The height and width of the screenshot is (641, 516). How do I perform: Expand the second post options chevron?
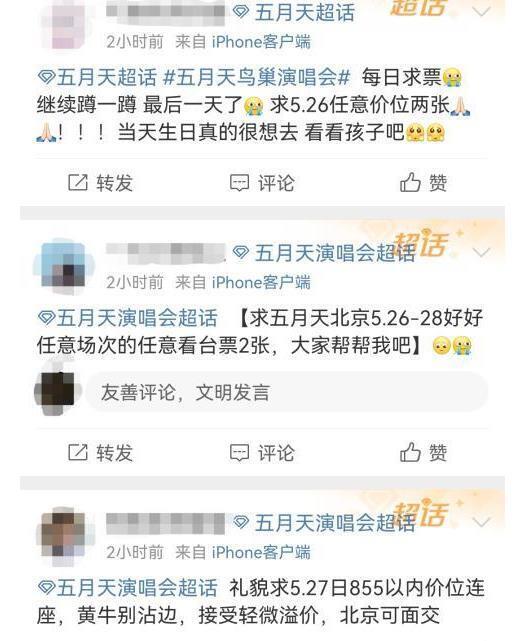click(481, 252)
